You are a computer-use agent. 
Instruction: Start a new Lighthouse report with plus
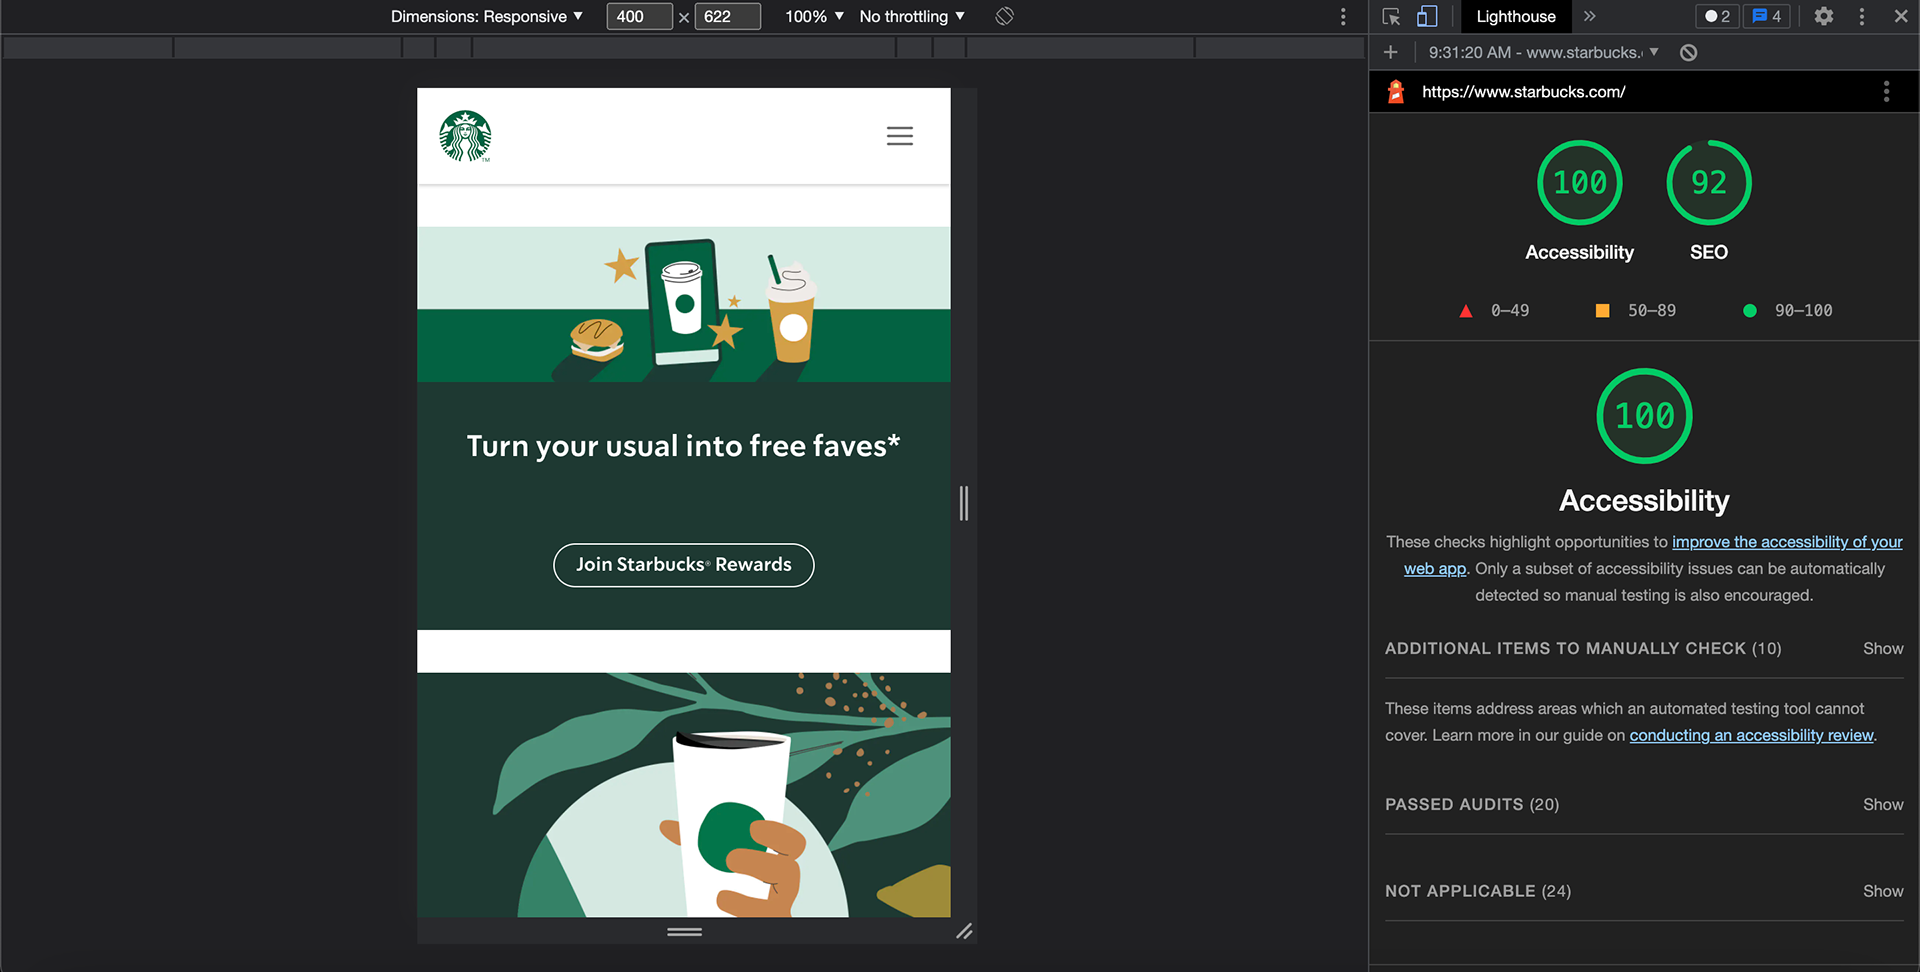tap(1390, 52)
